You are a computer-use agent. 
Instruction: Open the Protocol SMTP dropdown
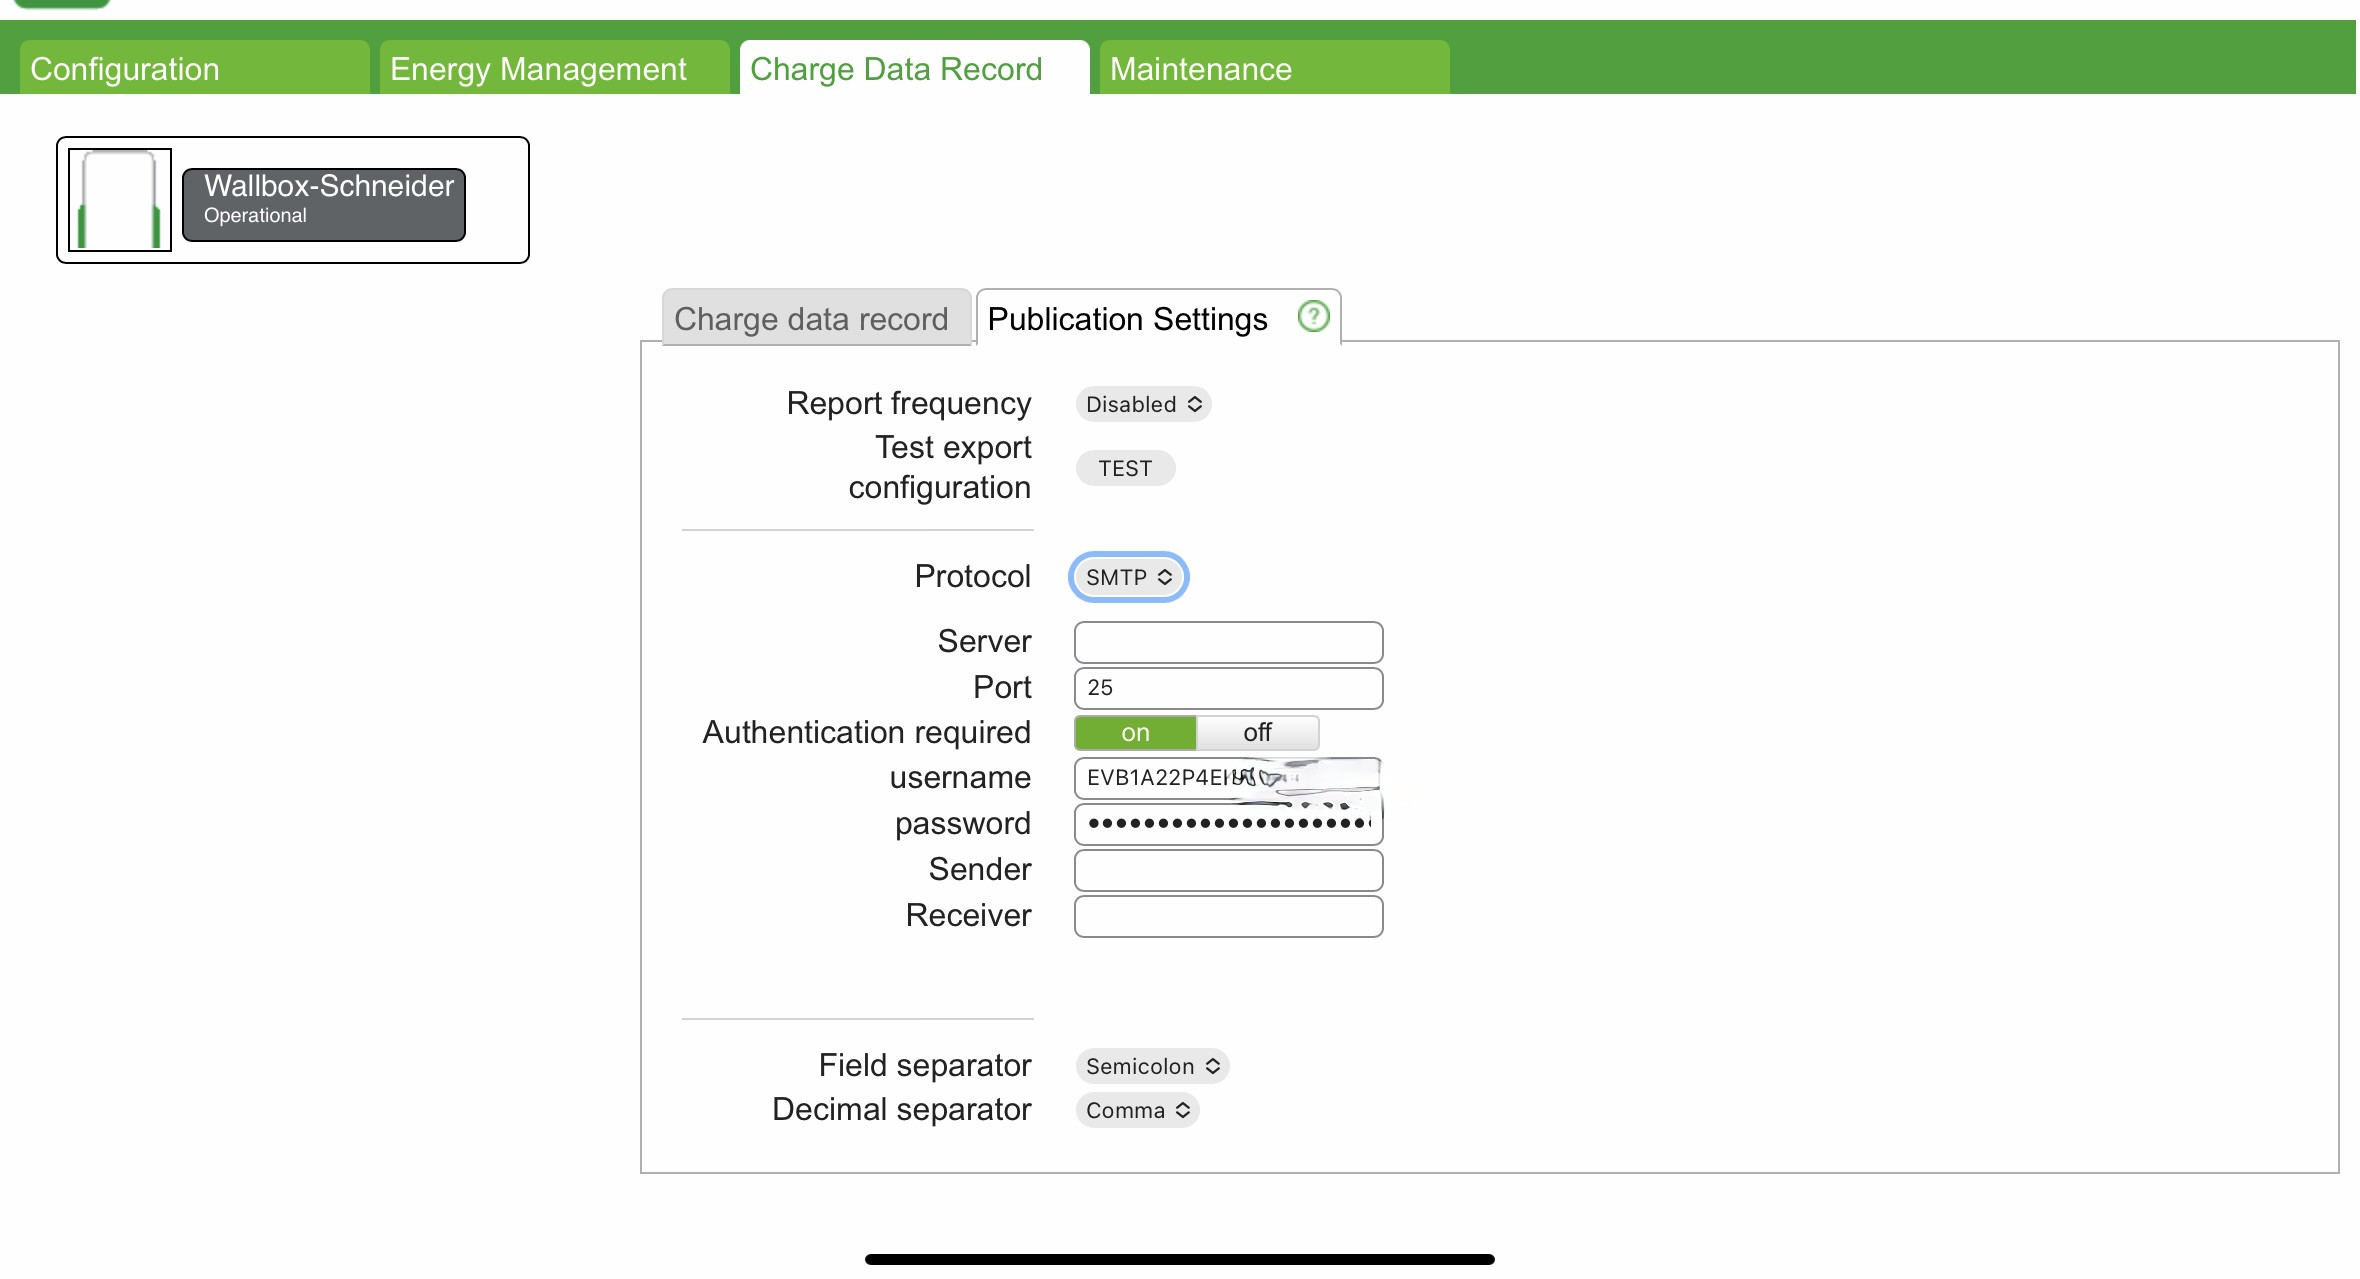pos(1128,577)
